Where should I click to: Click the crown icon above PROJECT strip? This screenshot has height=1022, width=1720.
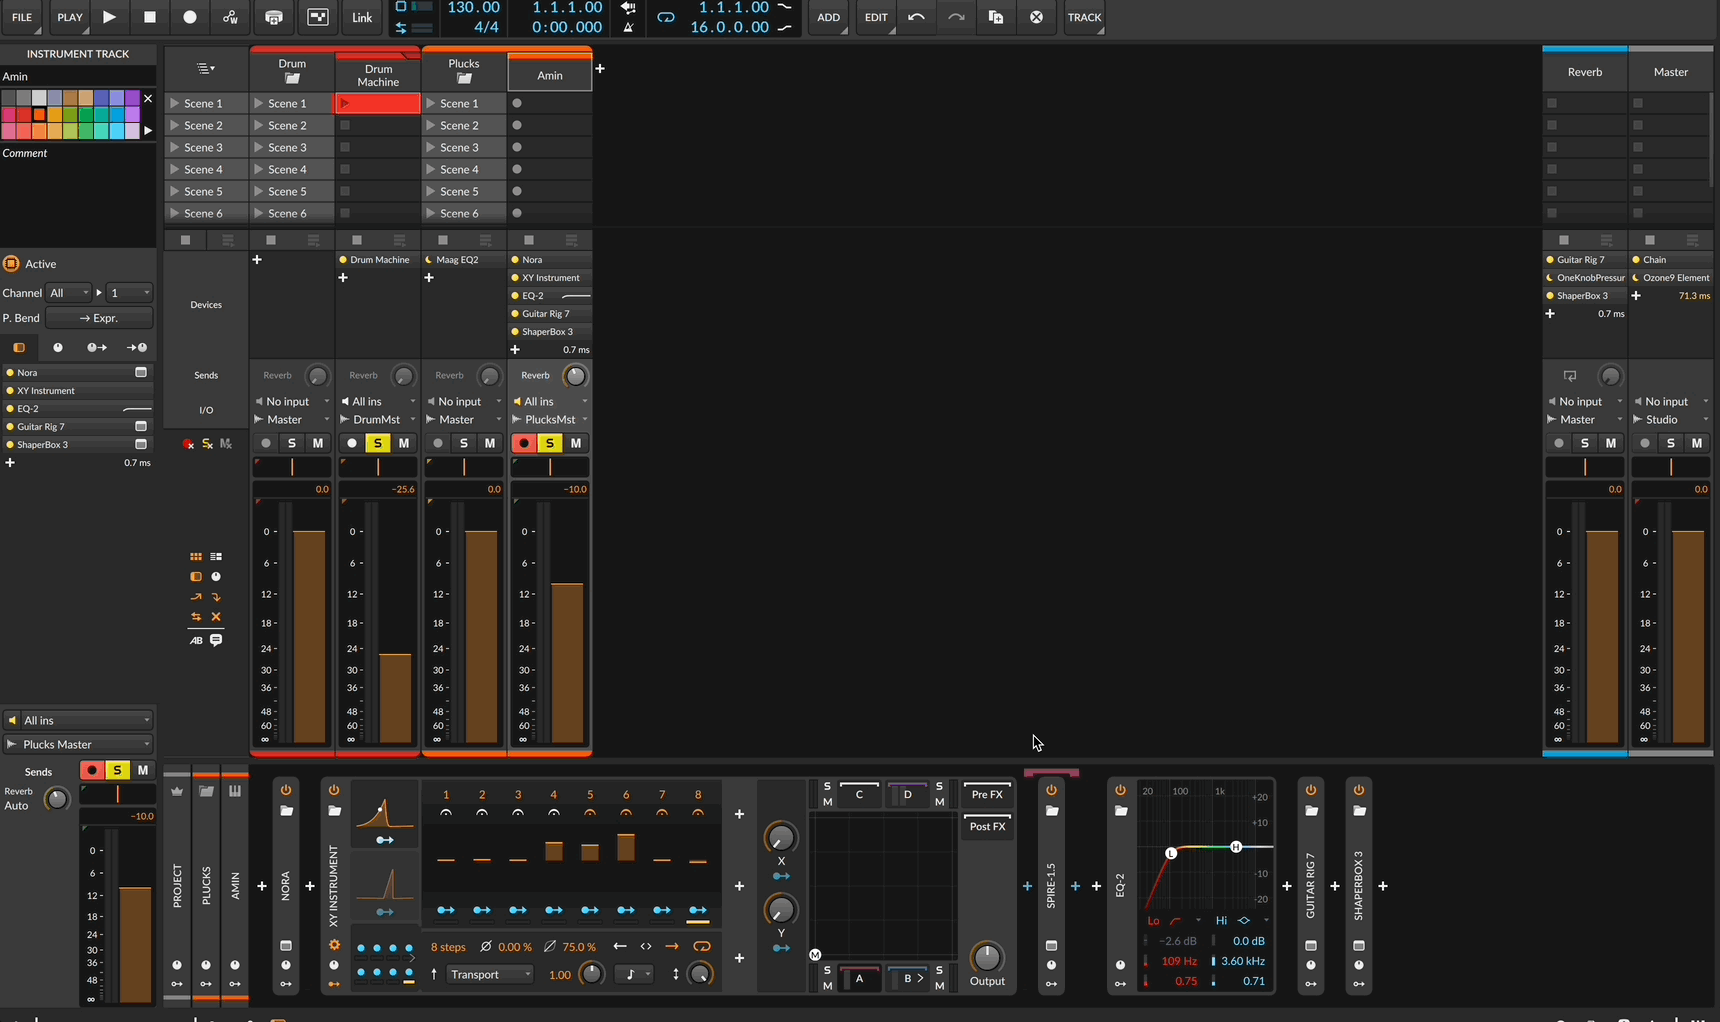[x=177, y=791]
